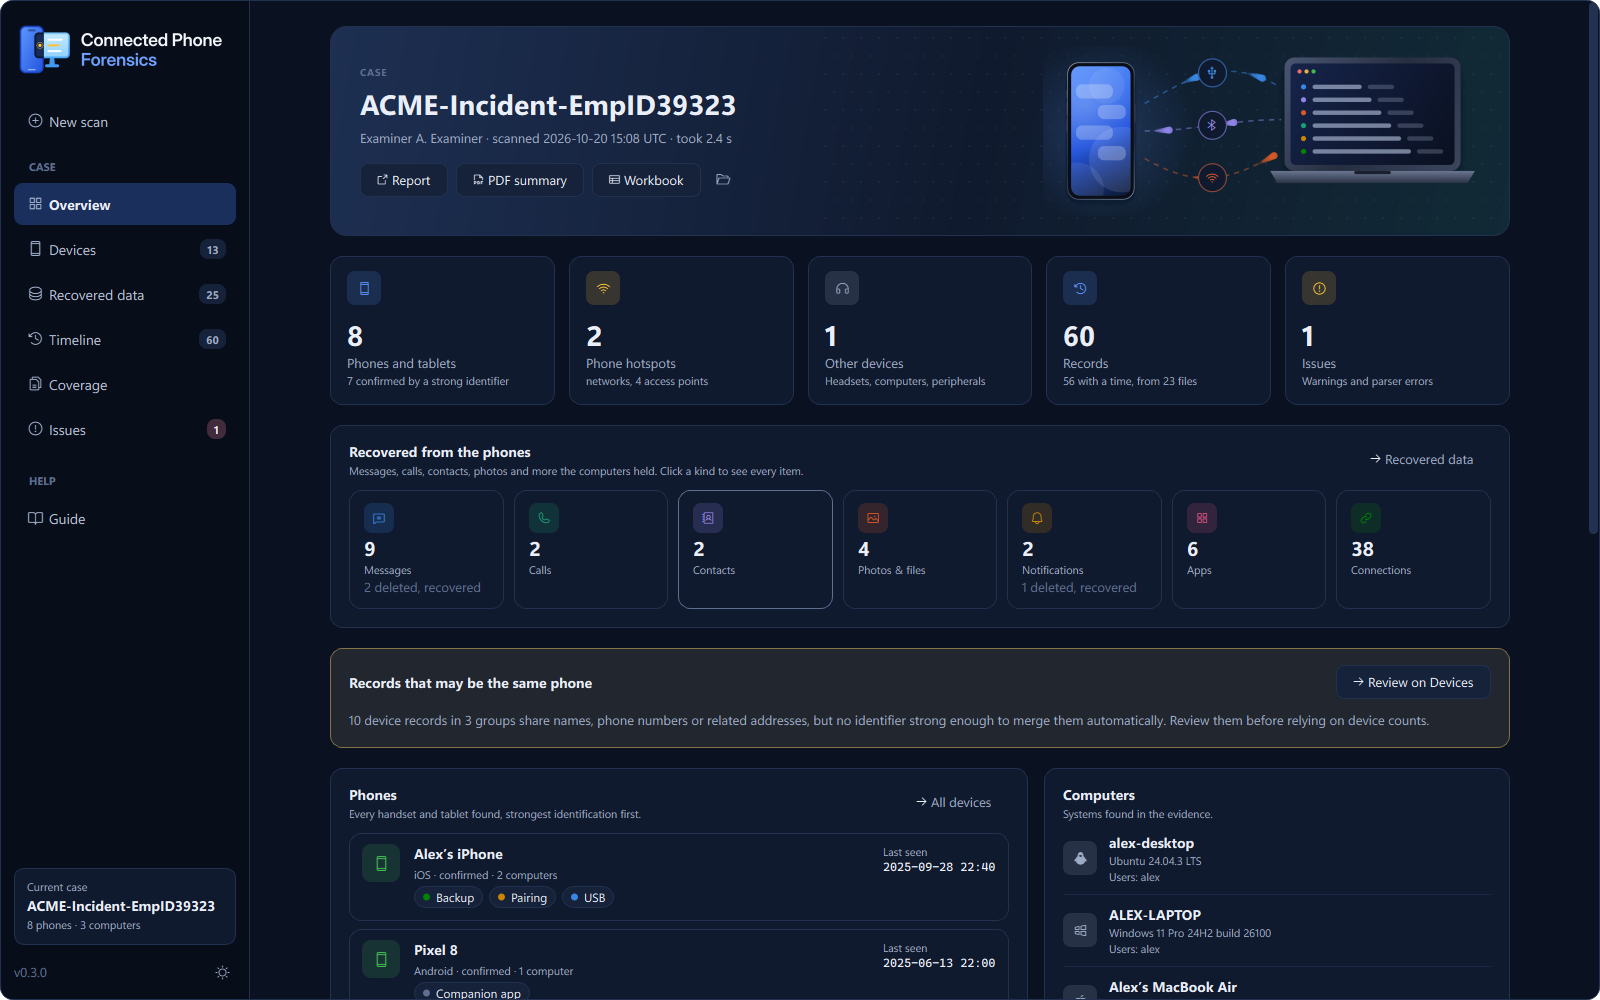
Task: Open the folder icon next to Workbook
Action: pos(723,180)
